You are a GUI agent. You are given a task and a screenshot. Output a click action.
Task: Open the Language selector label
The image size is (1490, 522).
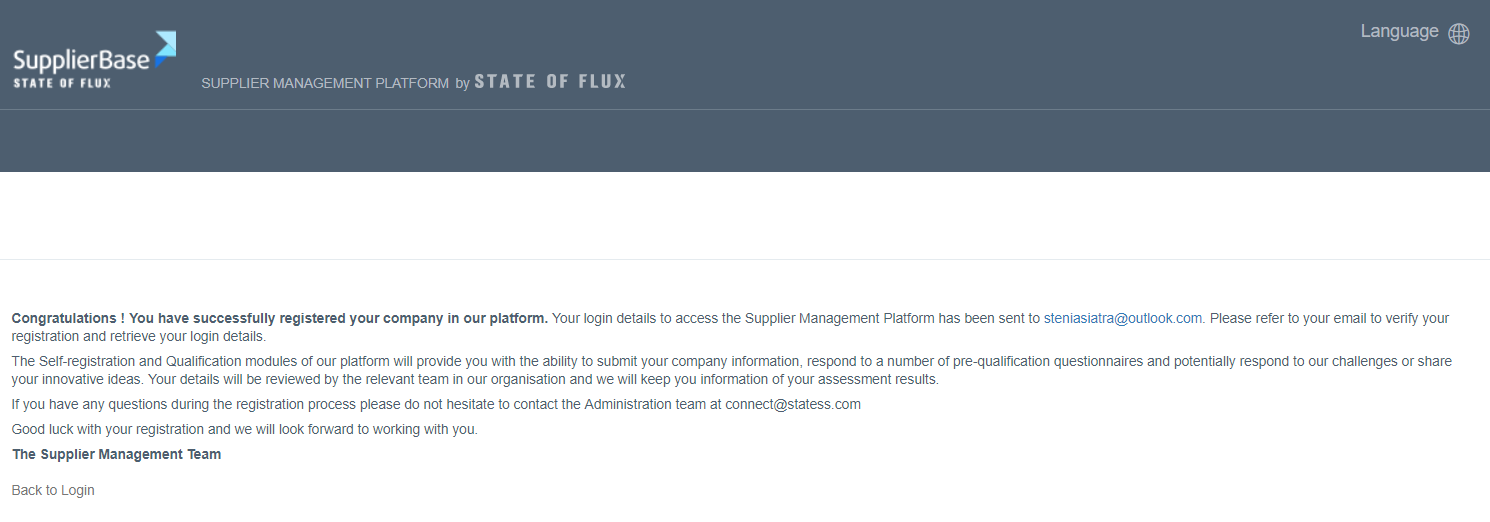tap(1399, 32)
